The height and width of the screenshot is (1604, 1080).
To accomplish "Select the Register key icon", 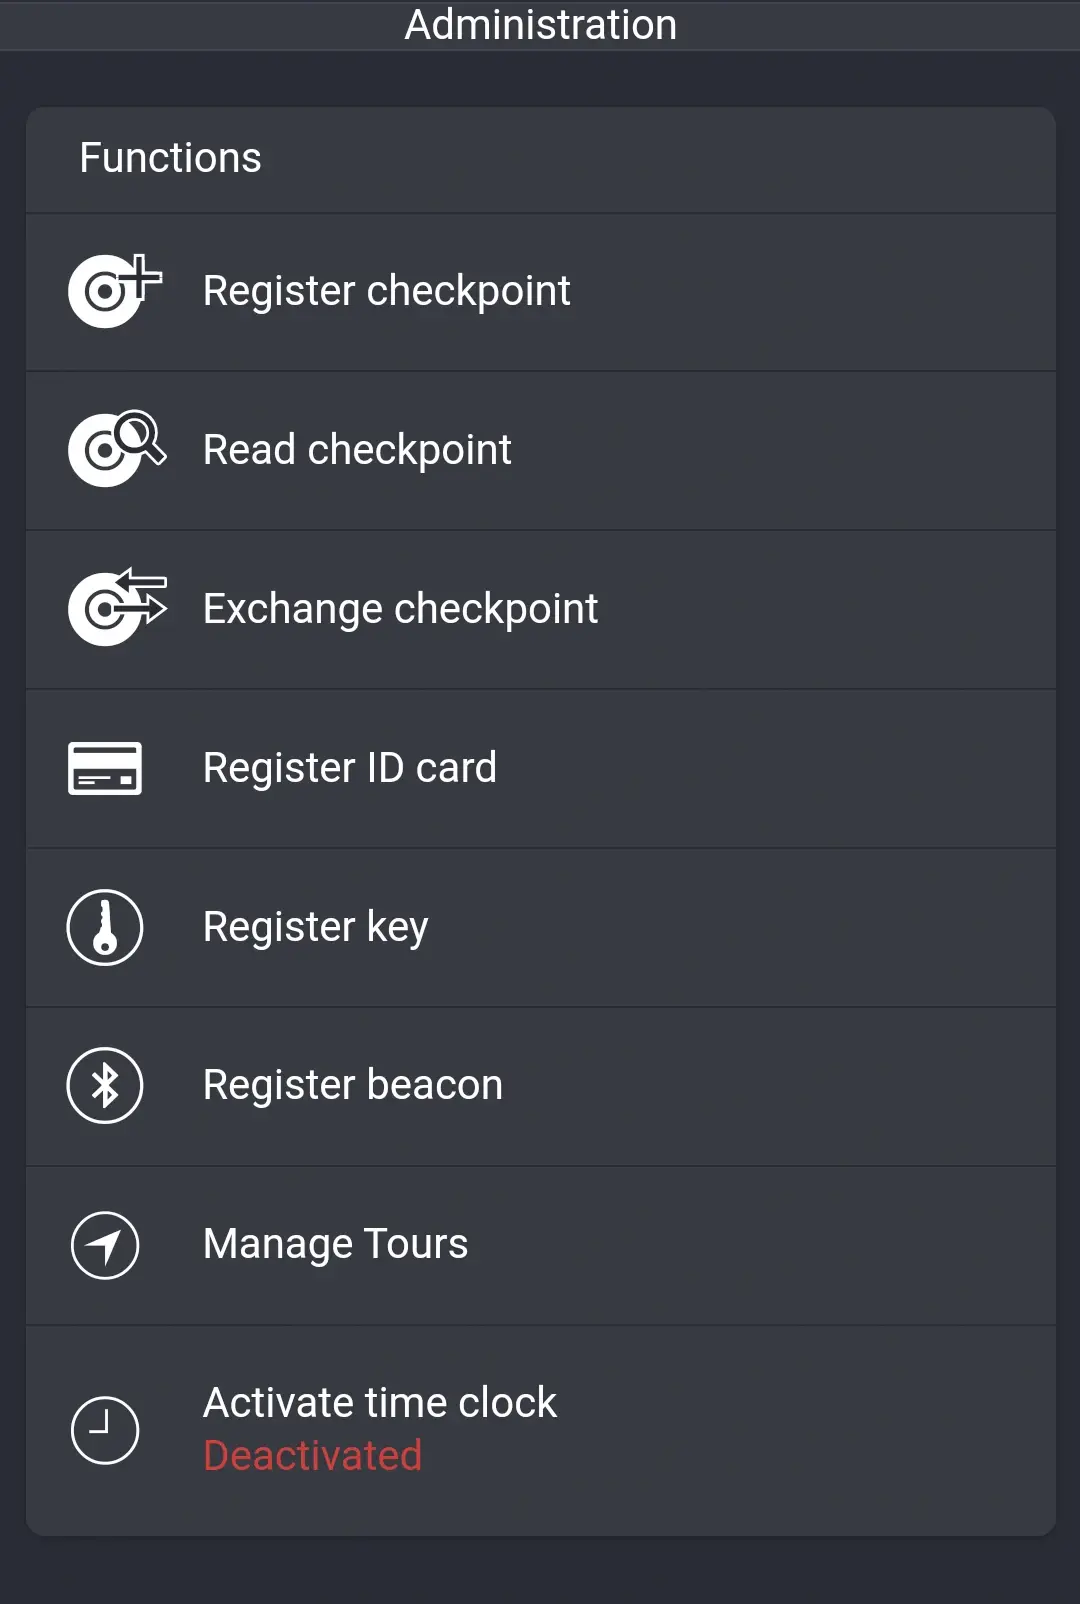I will pyautogui.click(x=104, y=927).
